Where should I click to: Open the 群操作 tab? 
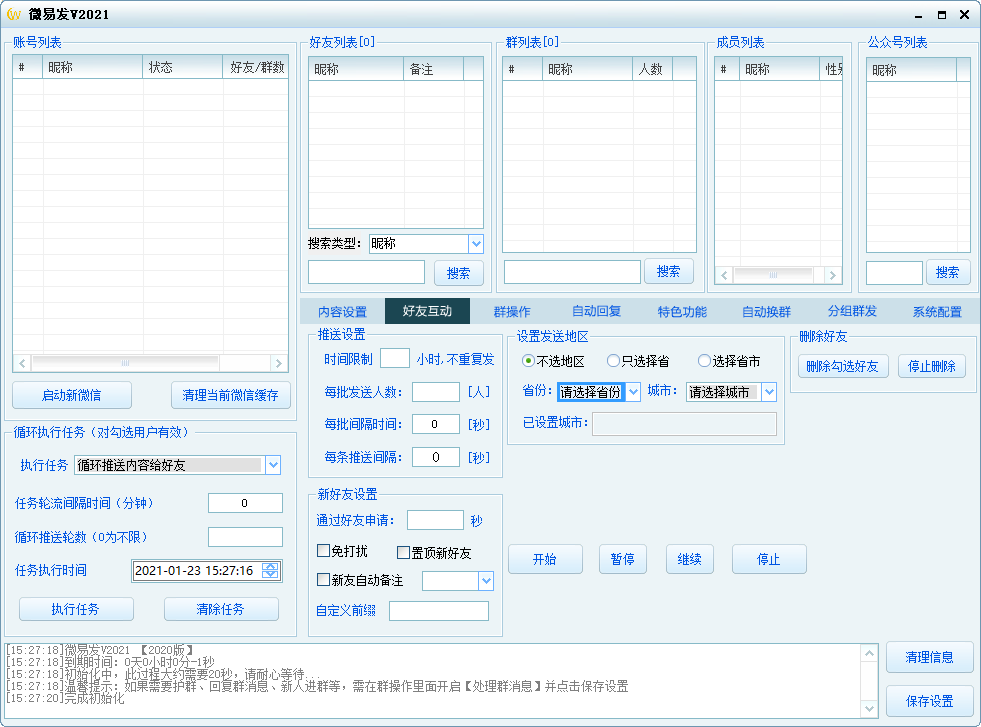[x=512, y=312]
